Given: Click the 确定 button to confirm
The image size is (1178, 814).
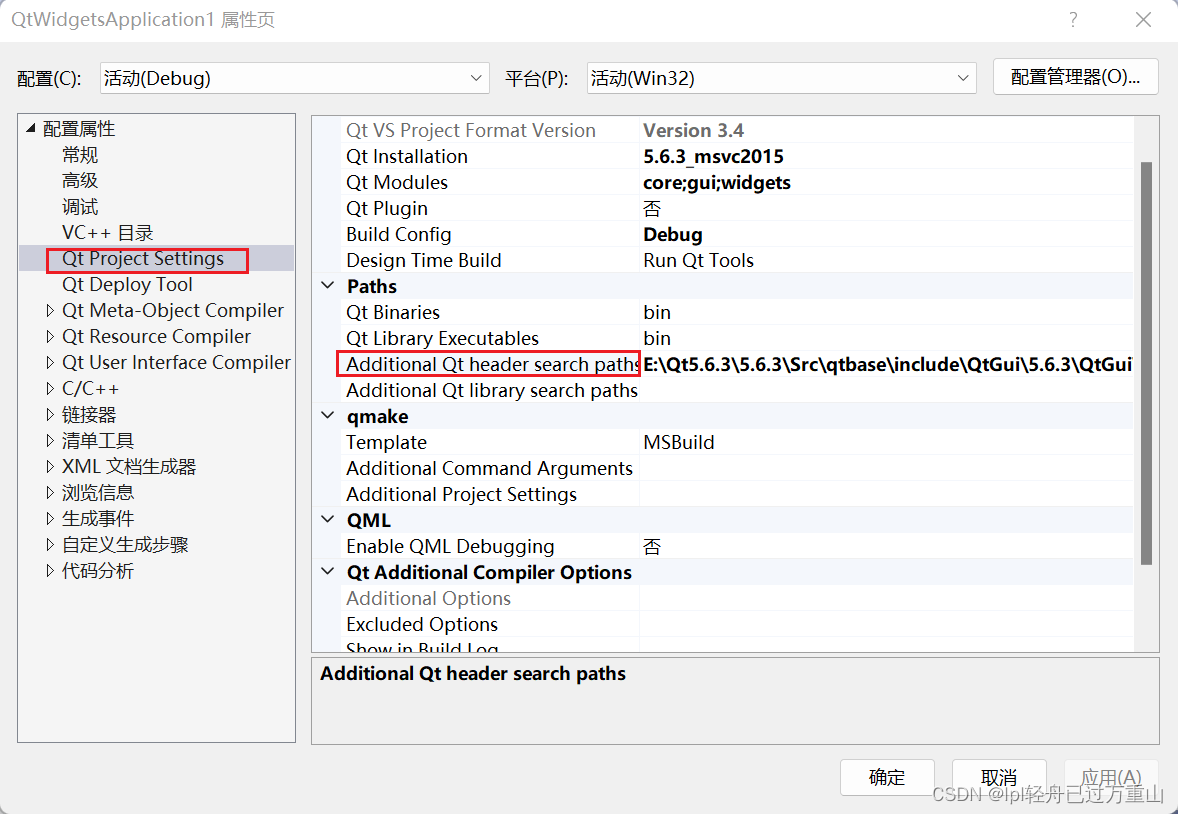Looking at the screenshot, I should 886,777.
